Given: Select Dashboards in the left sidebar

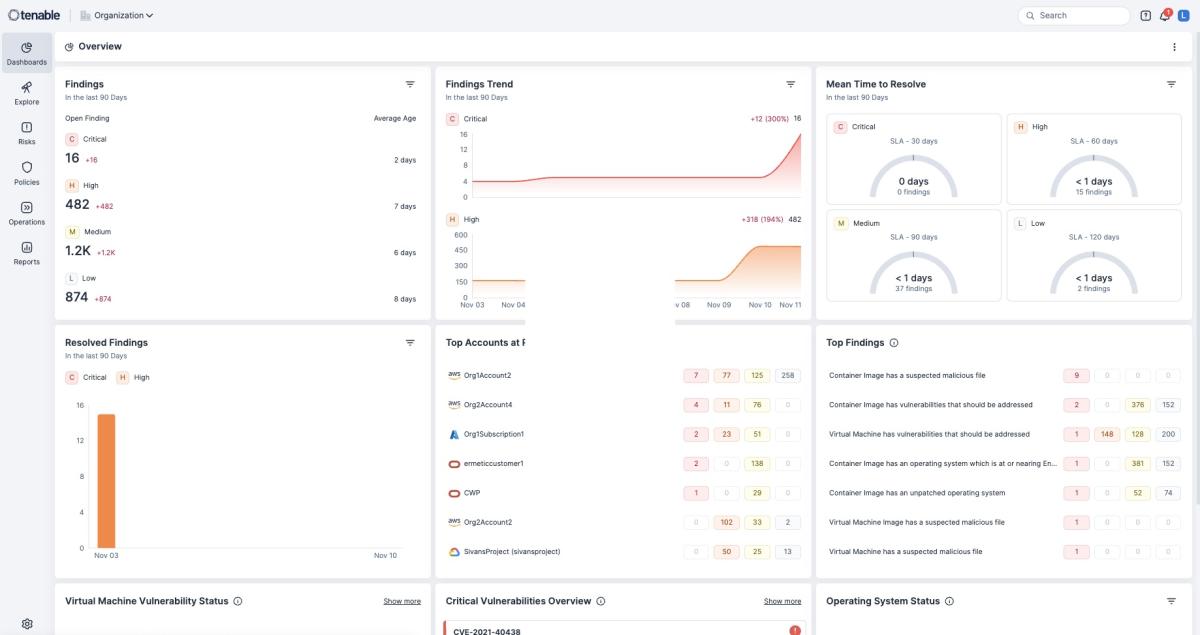Looking at the screenshot, I should click(26, 52).
